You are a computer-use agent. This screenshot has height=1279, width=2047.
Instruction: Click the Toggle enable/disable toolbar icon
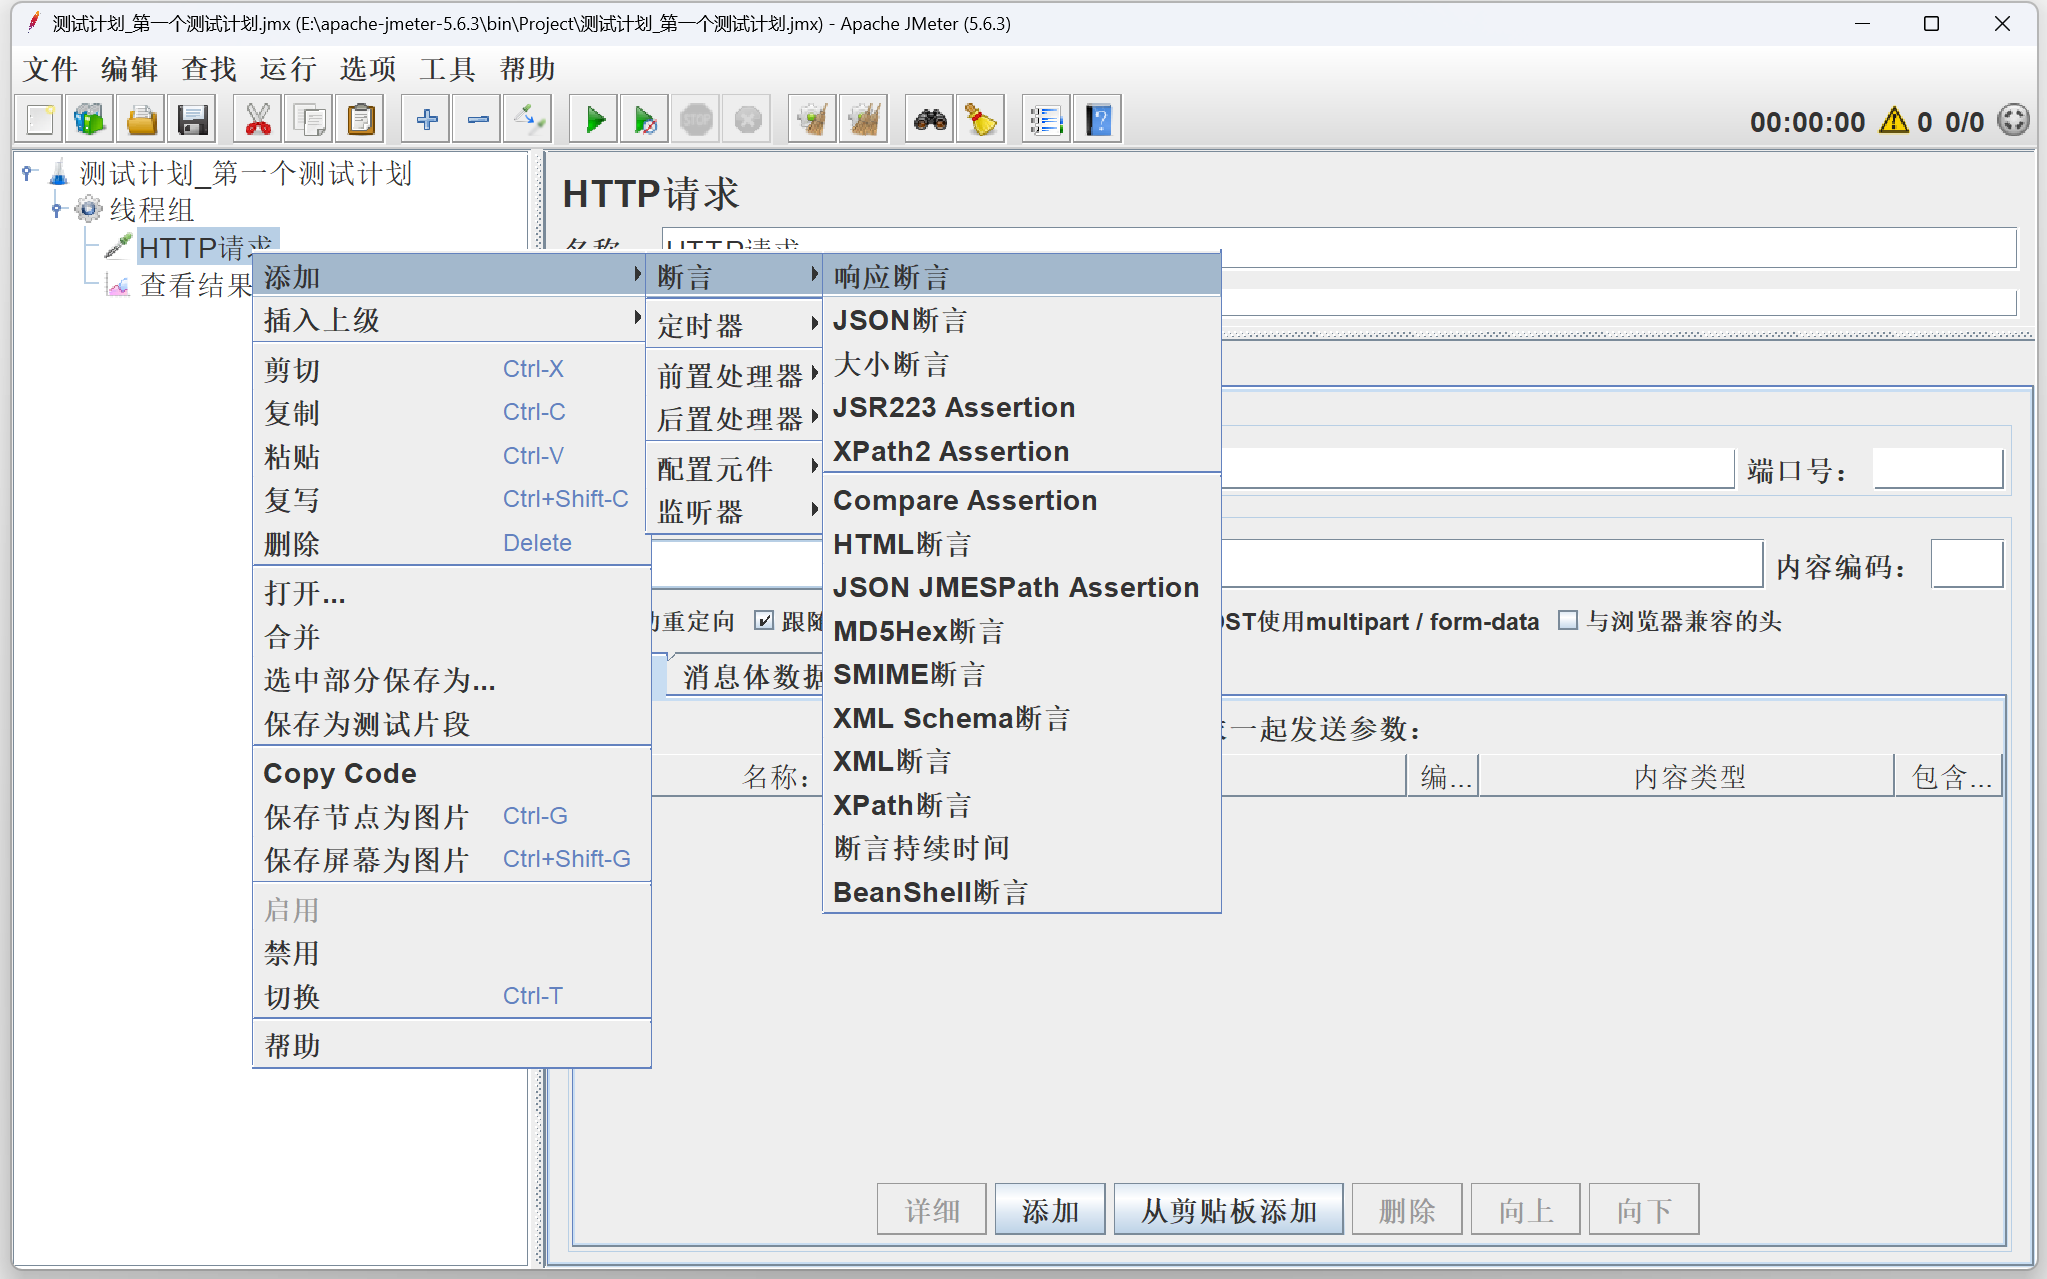pos(528,120)
